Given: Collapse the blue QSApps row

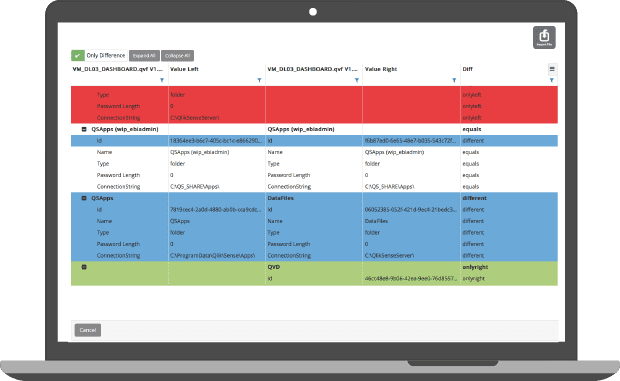Looking at the screenshot, I should coord(84,198).
